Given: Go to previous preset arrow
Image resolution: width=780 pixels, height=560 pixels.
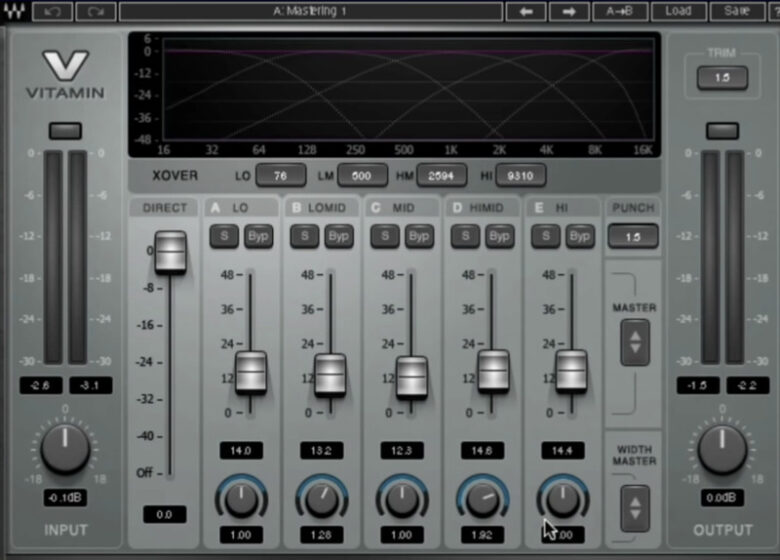Looking at the screenshot, I should pyautogui.click(x=526, y=11).
